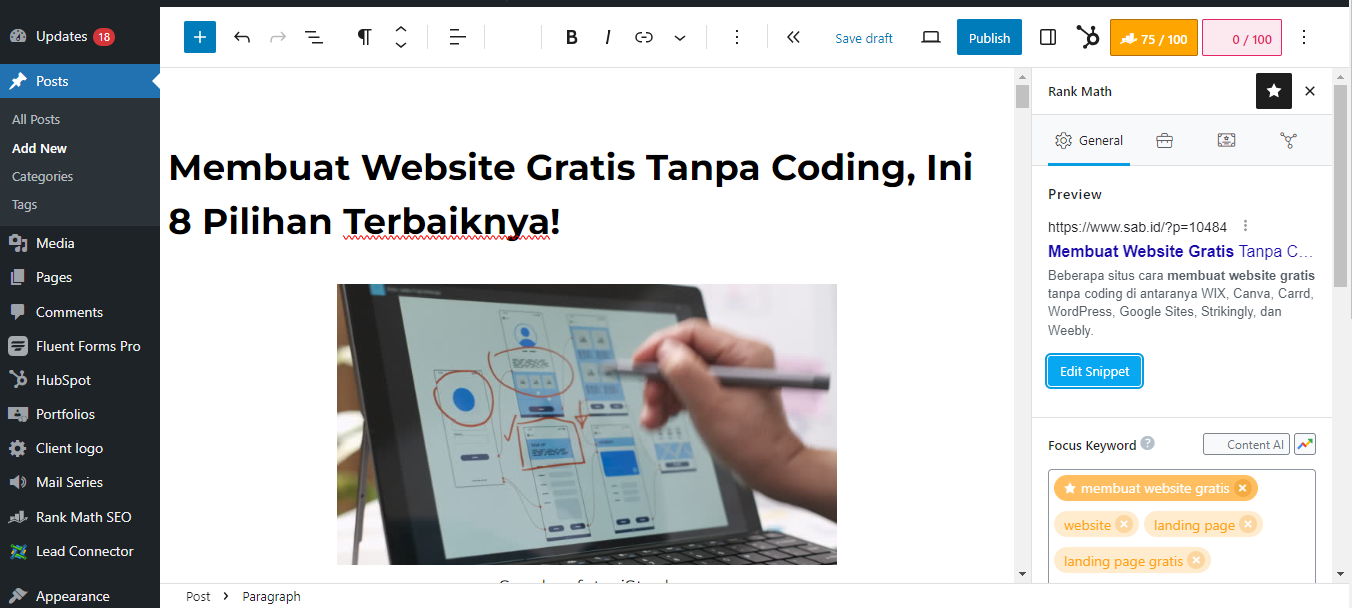
Task: Open the Document overview / List view icon
Action: (313, 37)
